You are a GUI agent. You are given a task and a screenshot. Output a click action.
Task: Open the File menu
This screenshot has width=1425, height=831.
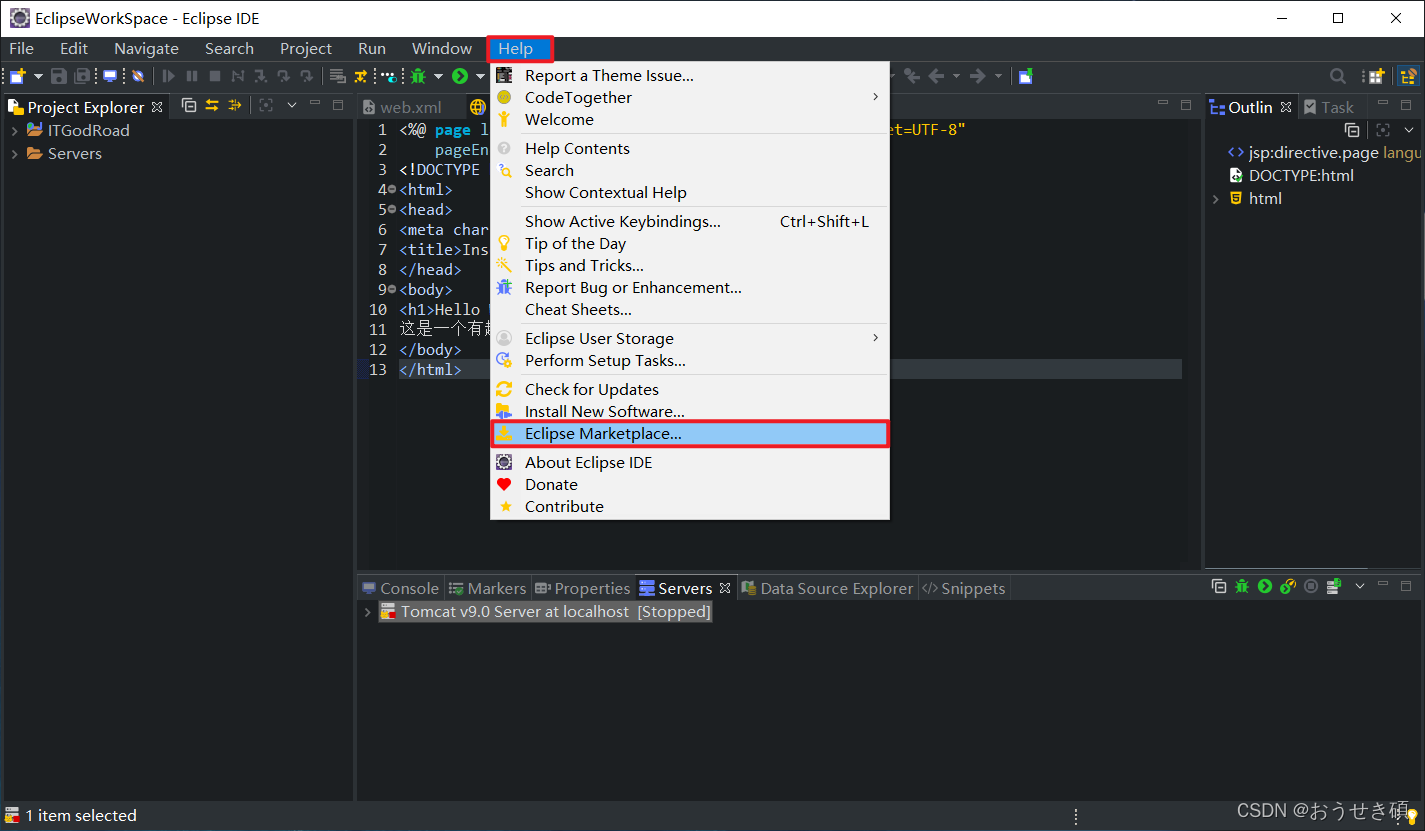coord(21,49)
